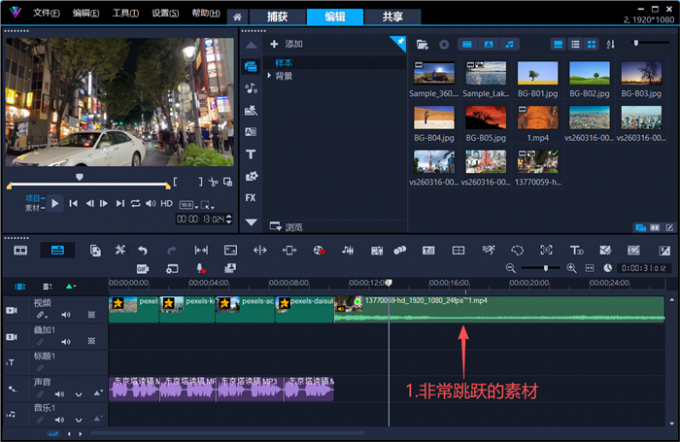Click the record voice-over microphone icon

[201, 268]
